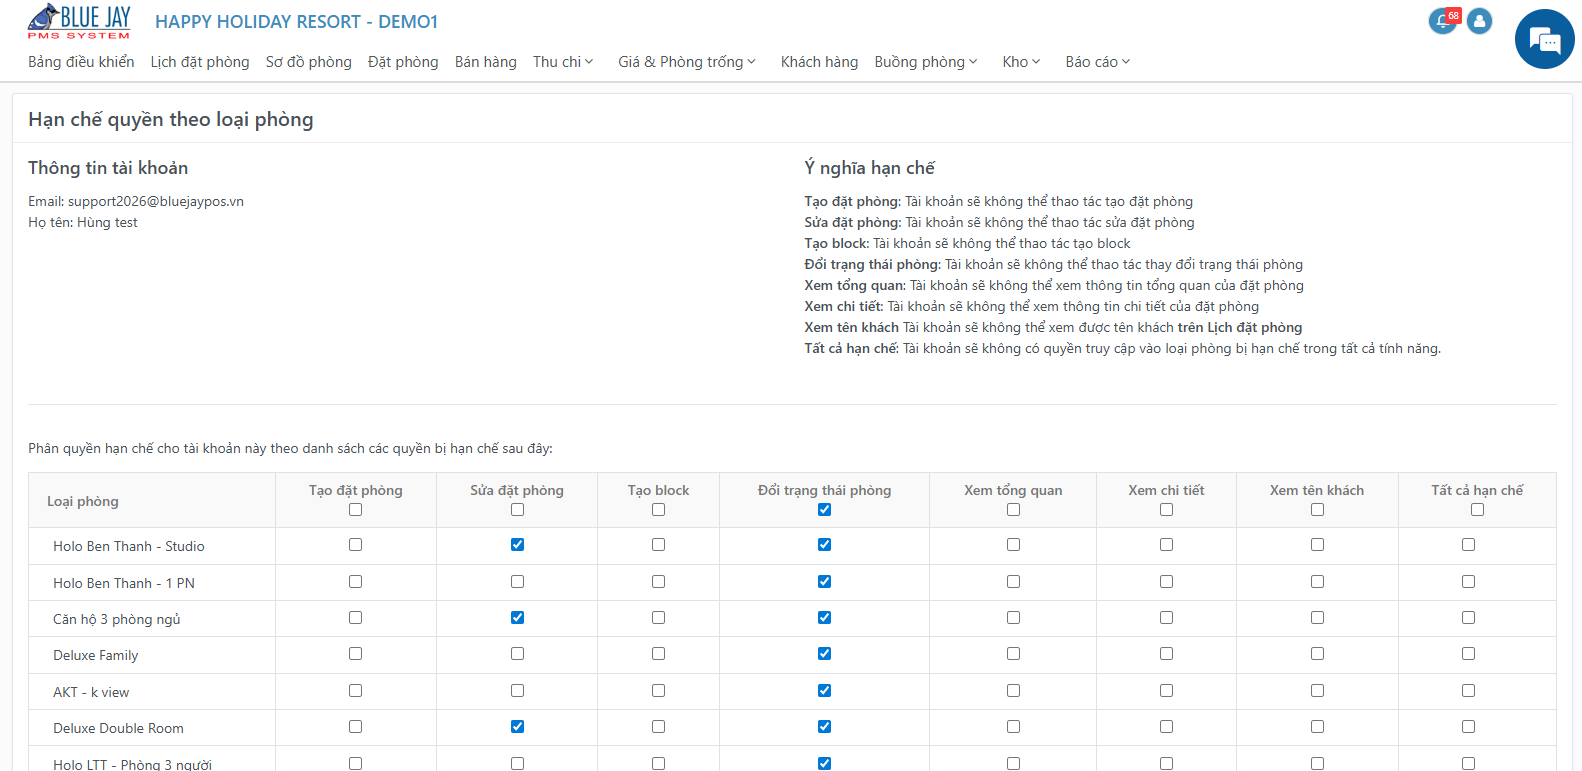Check Tất cả hạn chế for AKT - k view

[1468, 690]
